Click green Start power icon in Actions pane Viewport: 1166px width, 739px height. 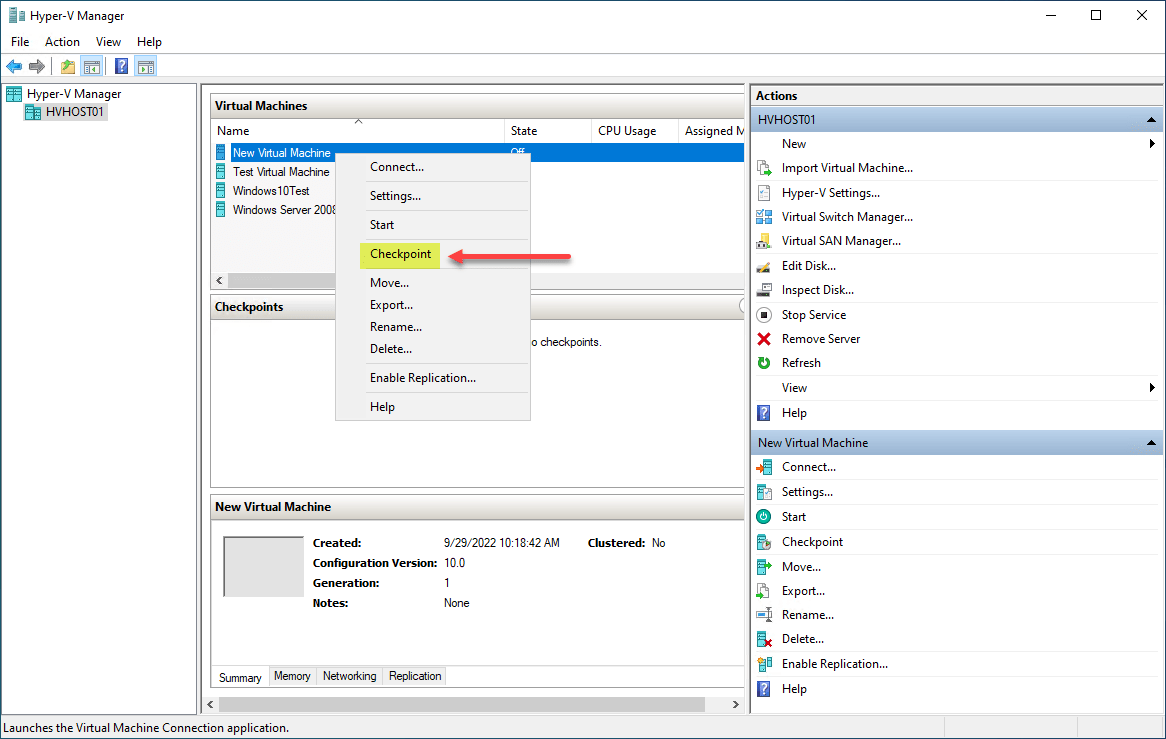click(764, 517)
